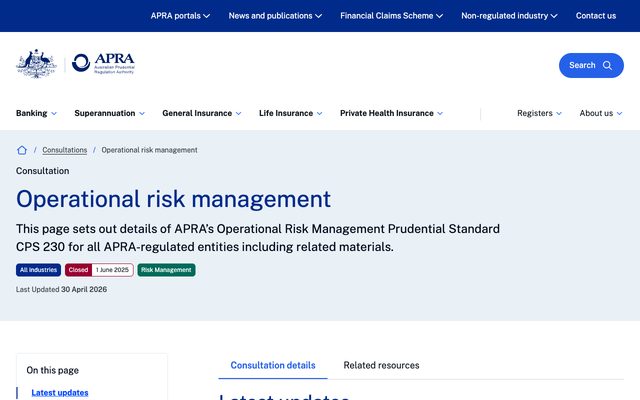Expand the APRA portals dropdown
This screenshot has width=640, height=400.
coord(180,16)
